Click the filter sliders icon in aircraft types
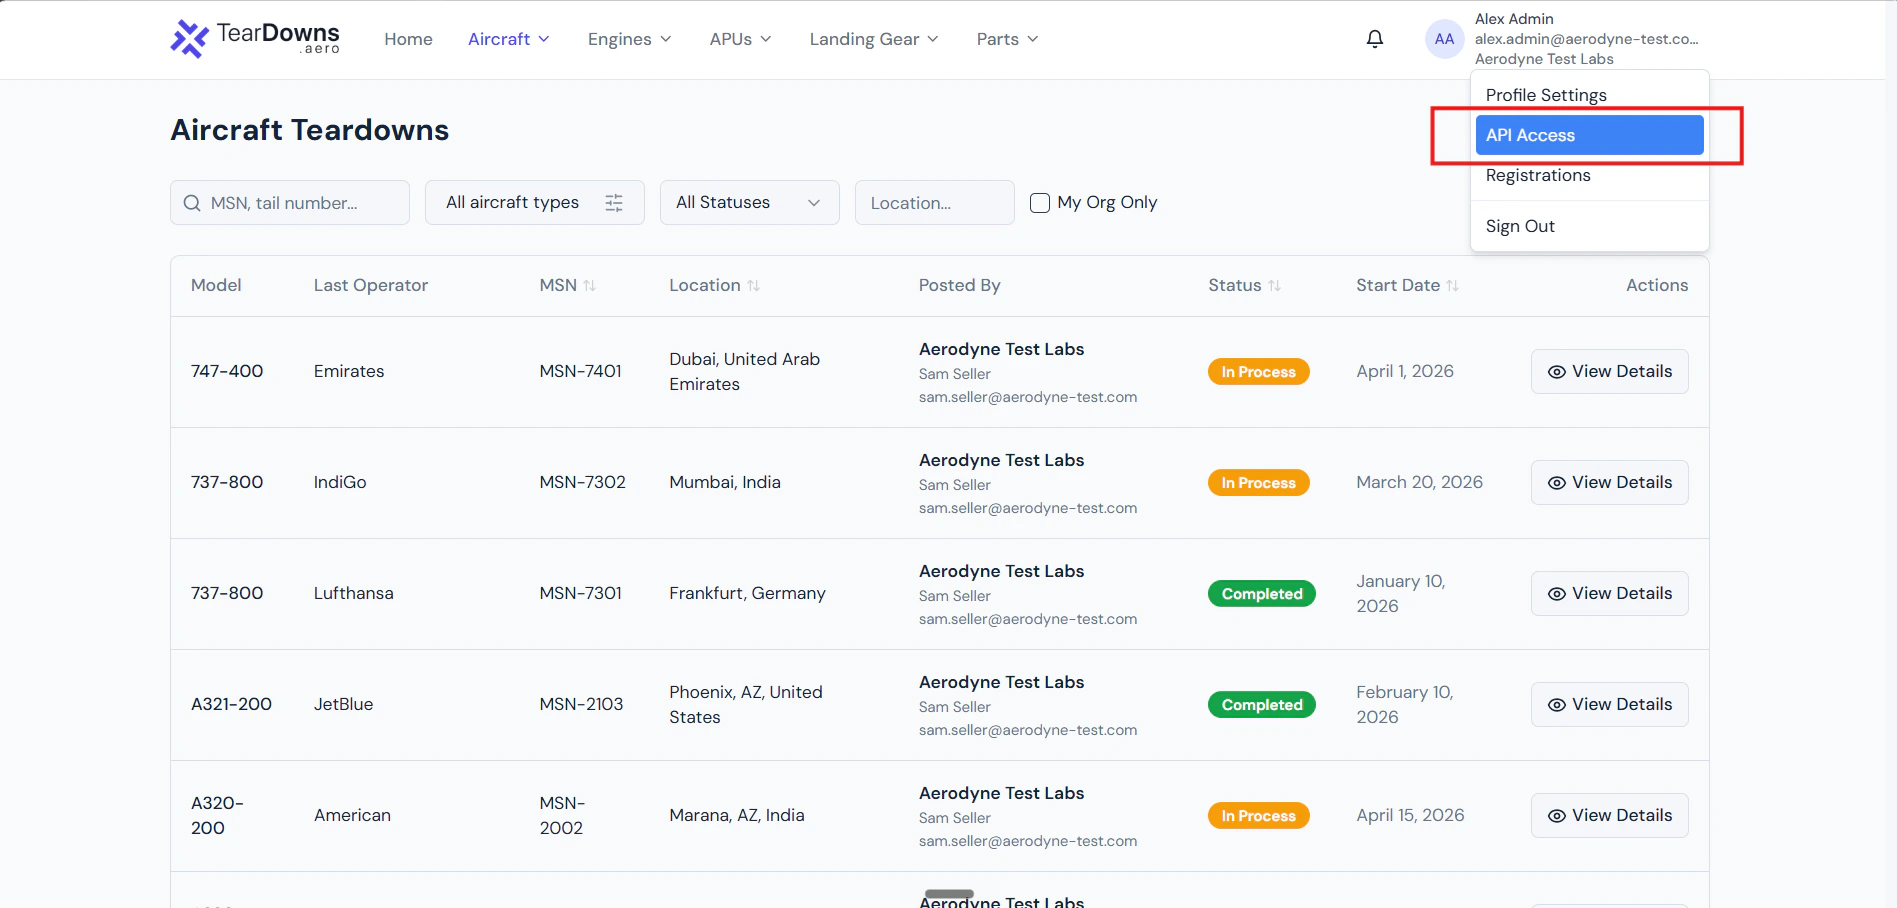The width and height of the screenshot is (1897, 908). [614, 203]
